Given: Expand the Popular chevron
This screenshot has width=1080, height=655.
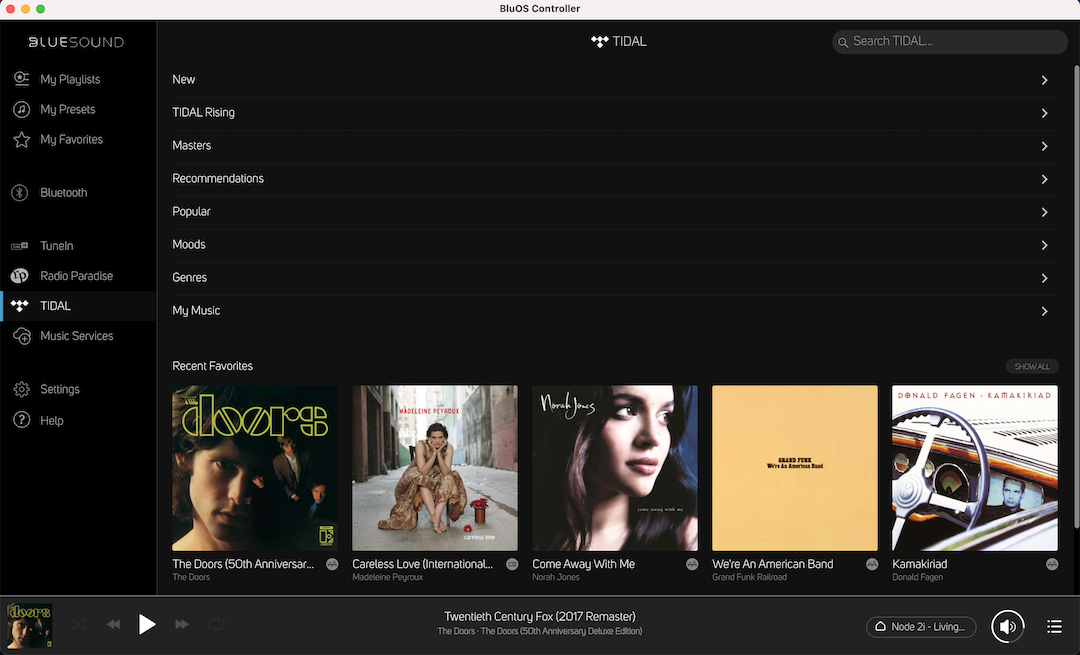Looking at the screenshot, I should (1044, 212).
